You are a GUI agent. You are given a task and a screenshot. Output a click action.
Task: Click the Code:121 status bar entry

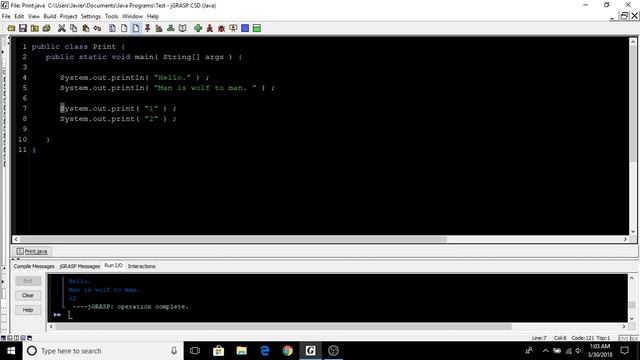[x=582, y=338]
